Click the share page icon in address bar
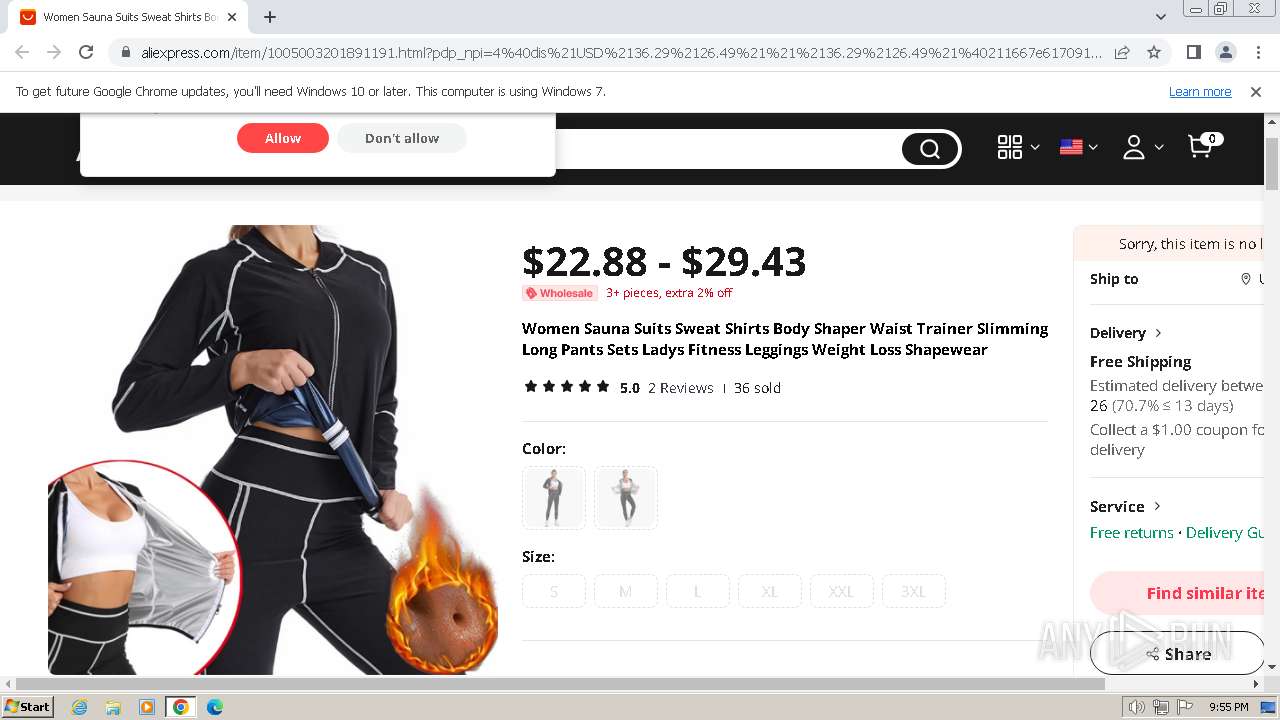This screenshot has width=1280, height=720. point(1122,52)
